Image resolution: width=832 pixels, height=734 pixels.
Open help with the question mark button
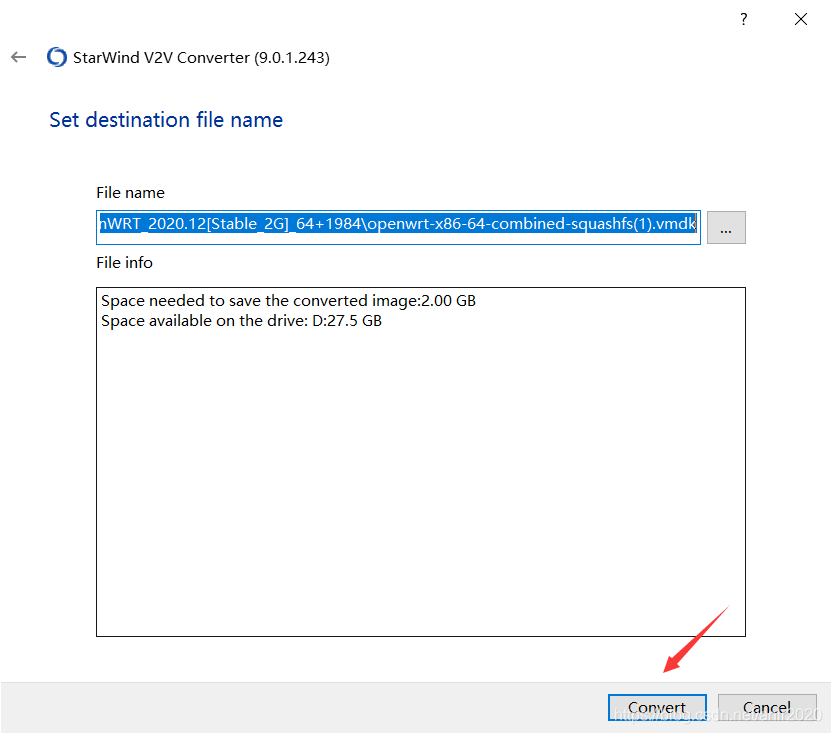coord(744,20)
